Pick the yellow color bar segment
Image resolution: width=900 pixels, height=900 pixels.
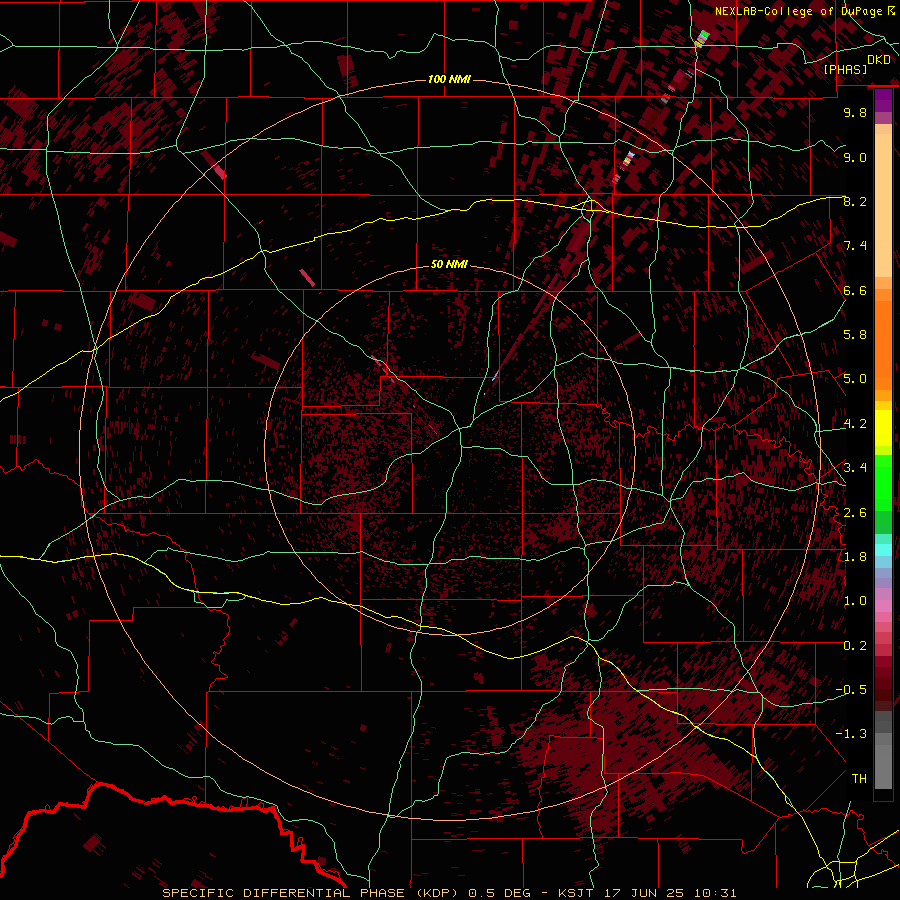[x=883, y=428]
